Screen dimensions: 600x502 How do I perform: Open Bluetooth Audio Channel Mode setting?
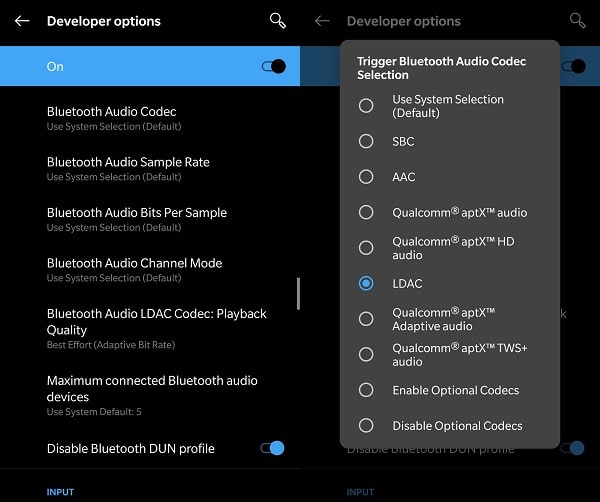150,270
